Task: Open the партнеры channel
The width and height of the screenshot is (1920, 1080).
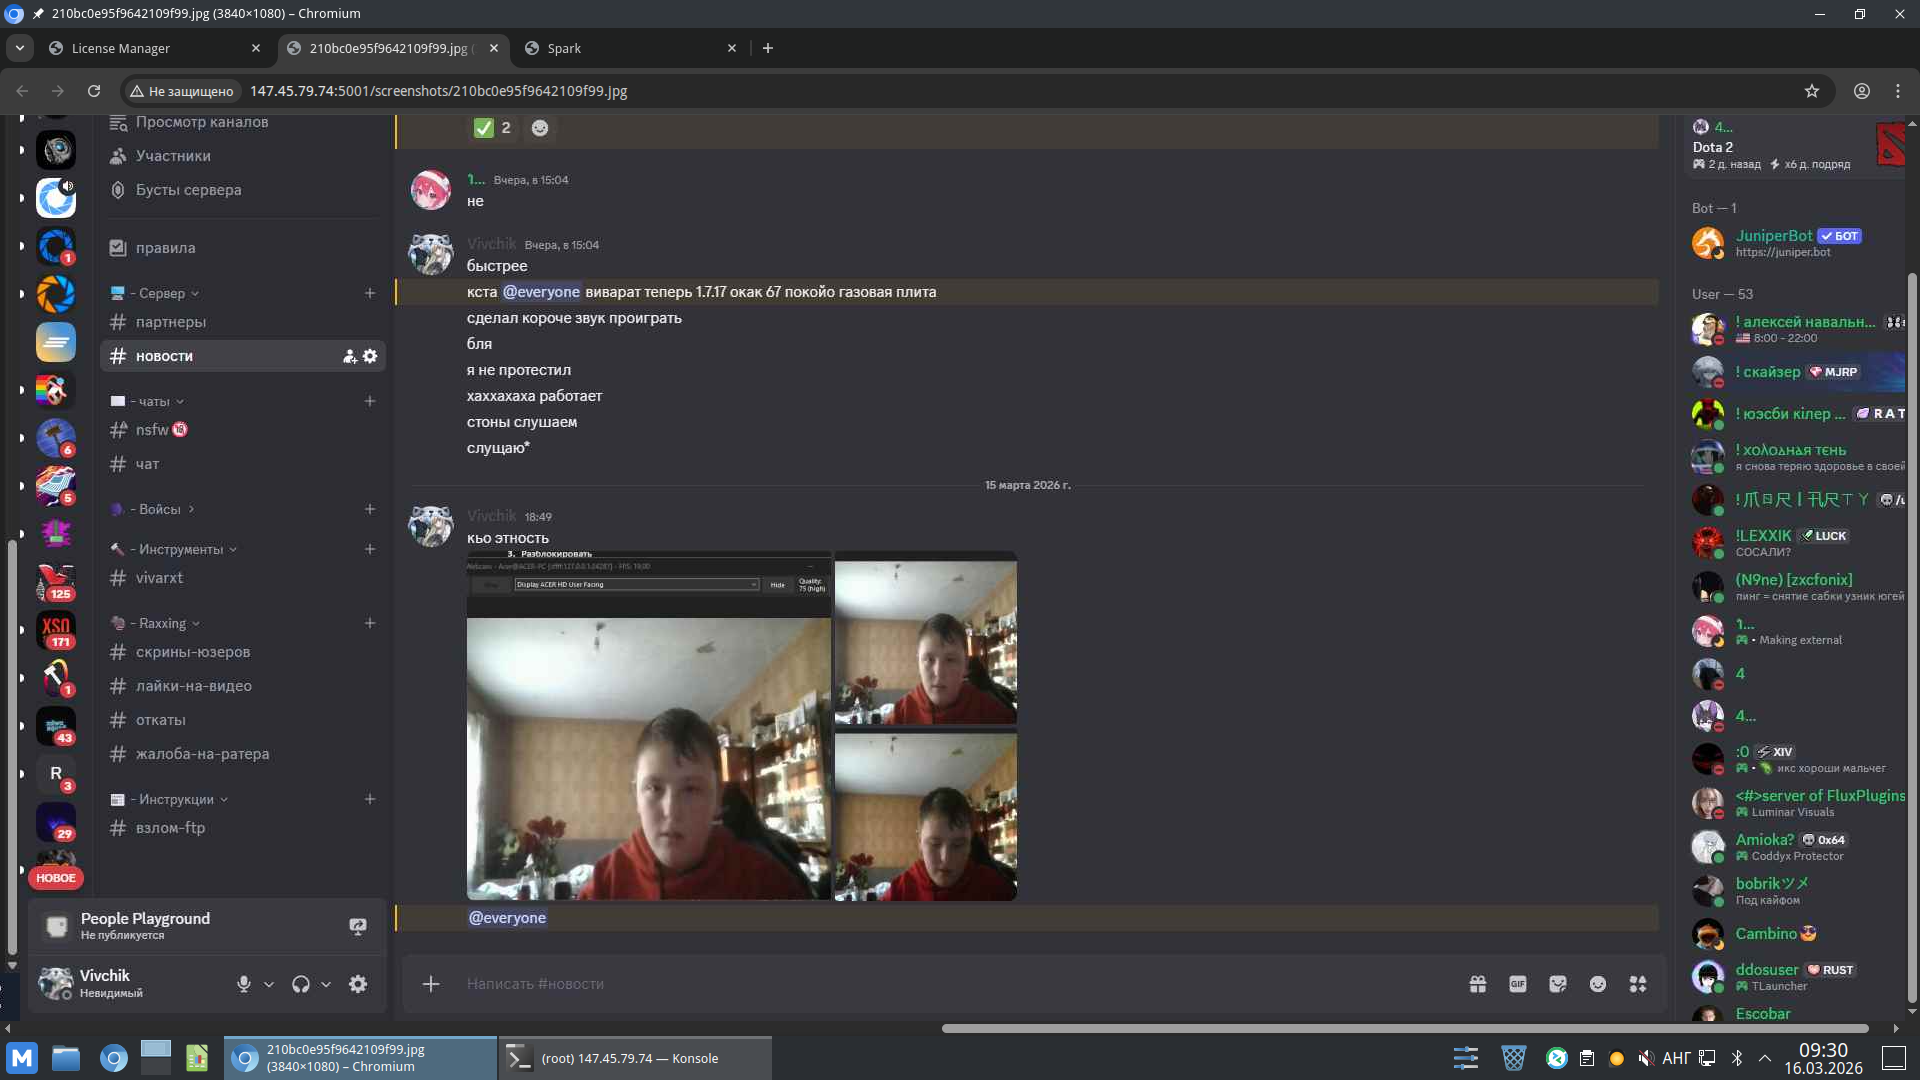Action: coord(171,322)
